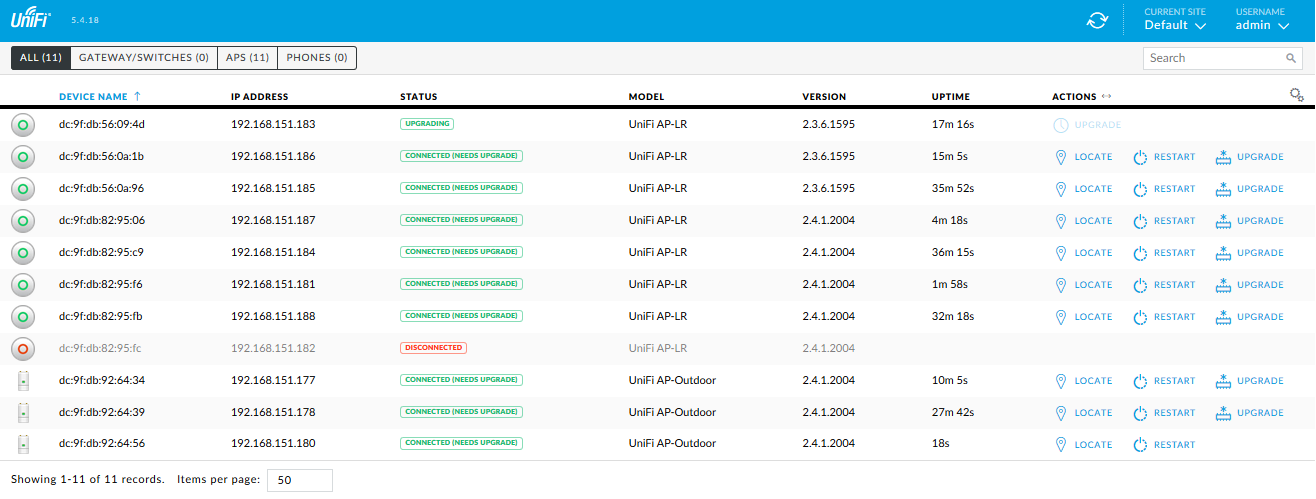Image resolution: width=1316 pixels, height=499 pixels.
Task: Switch to Phones (0) tab
Action: pyautogui.click(x=317, y=58)
